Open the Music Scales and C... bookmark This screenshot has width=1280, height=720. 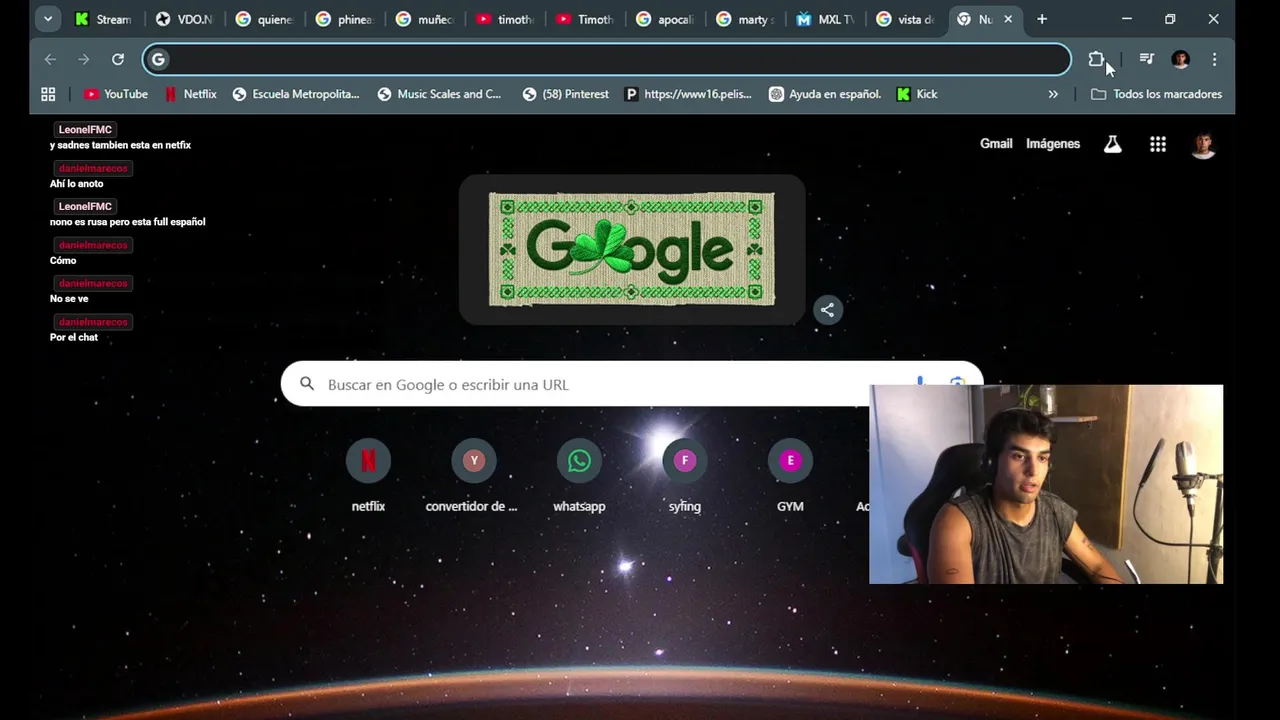coord(440,94)
